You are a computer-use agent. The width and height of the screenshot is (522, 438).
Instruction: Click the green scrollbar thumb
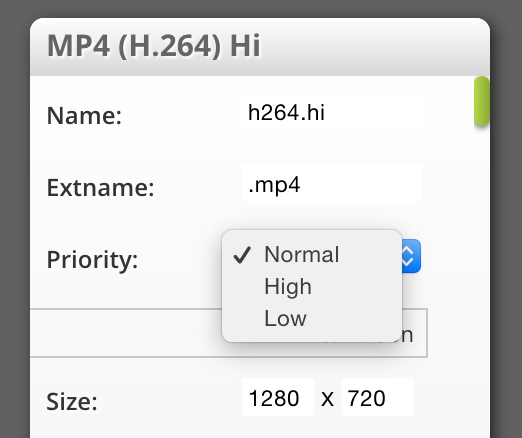[x=482, y=101]
